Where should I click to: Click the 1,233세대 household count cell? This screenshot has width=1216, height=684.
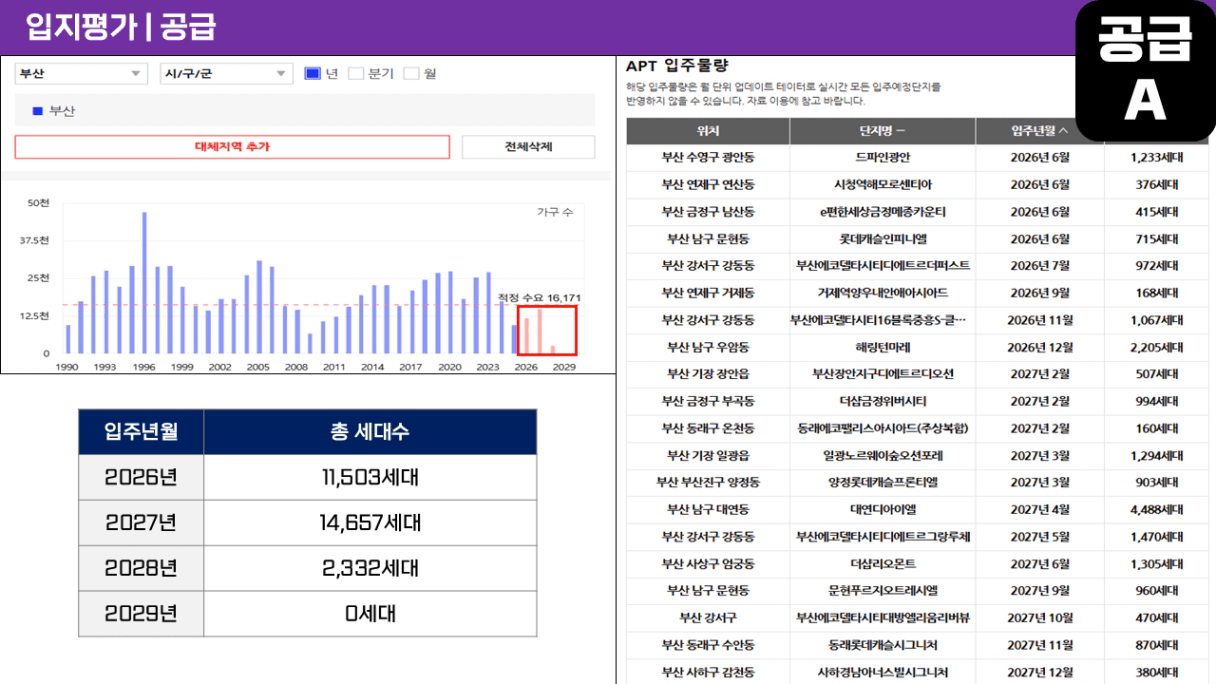click(1157, 158)
